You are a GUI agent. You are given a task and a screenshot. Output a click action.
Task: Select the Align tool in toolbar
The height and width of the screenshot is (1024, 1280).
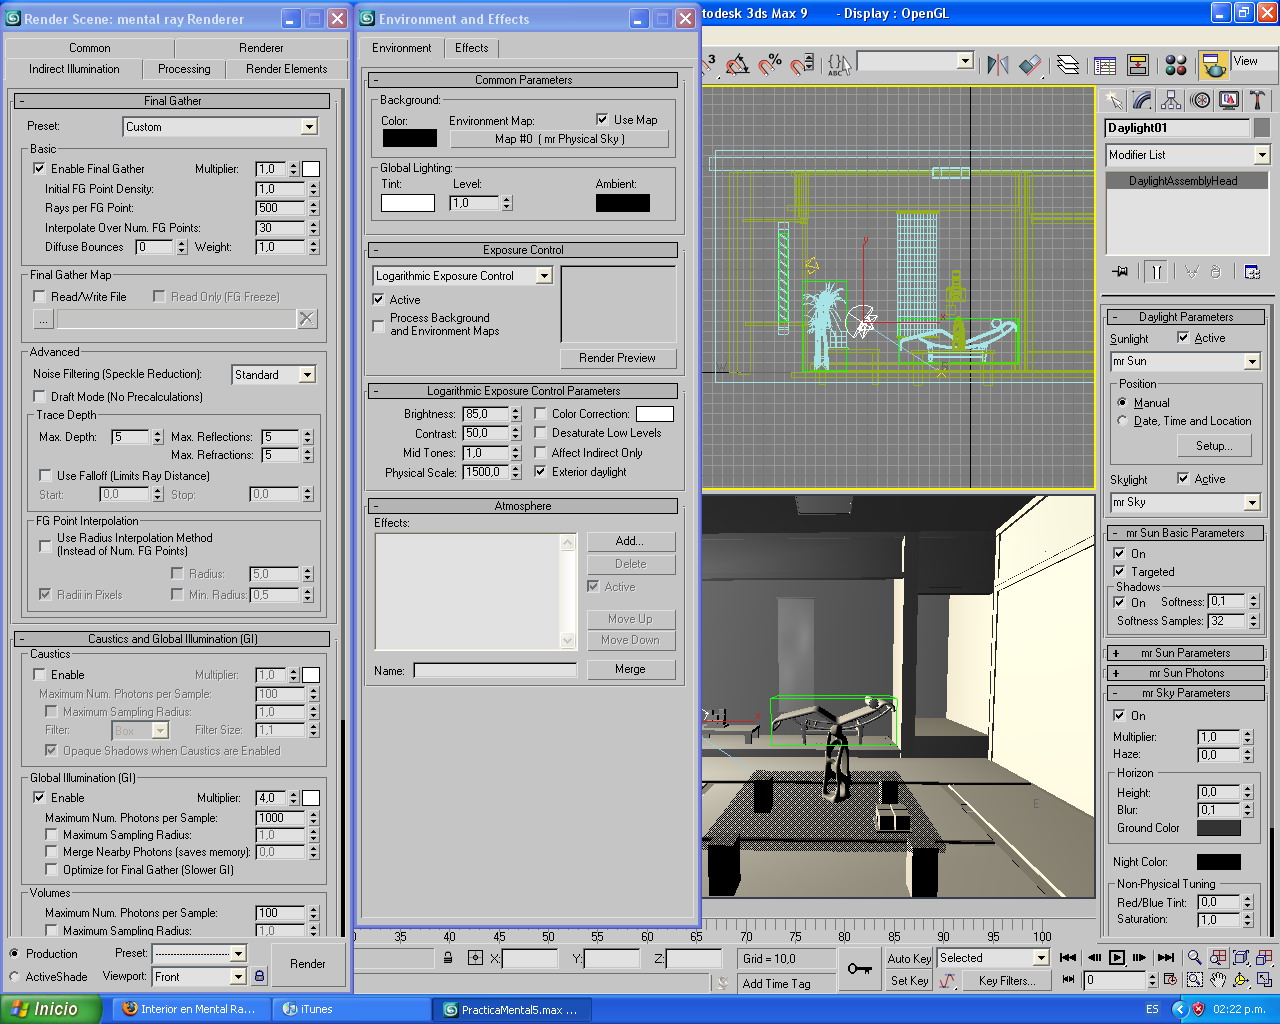pyautogui.click(x=1030, y=65)
